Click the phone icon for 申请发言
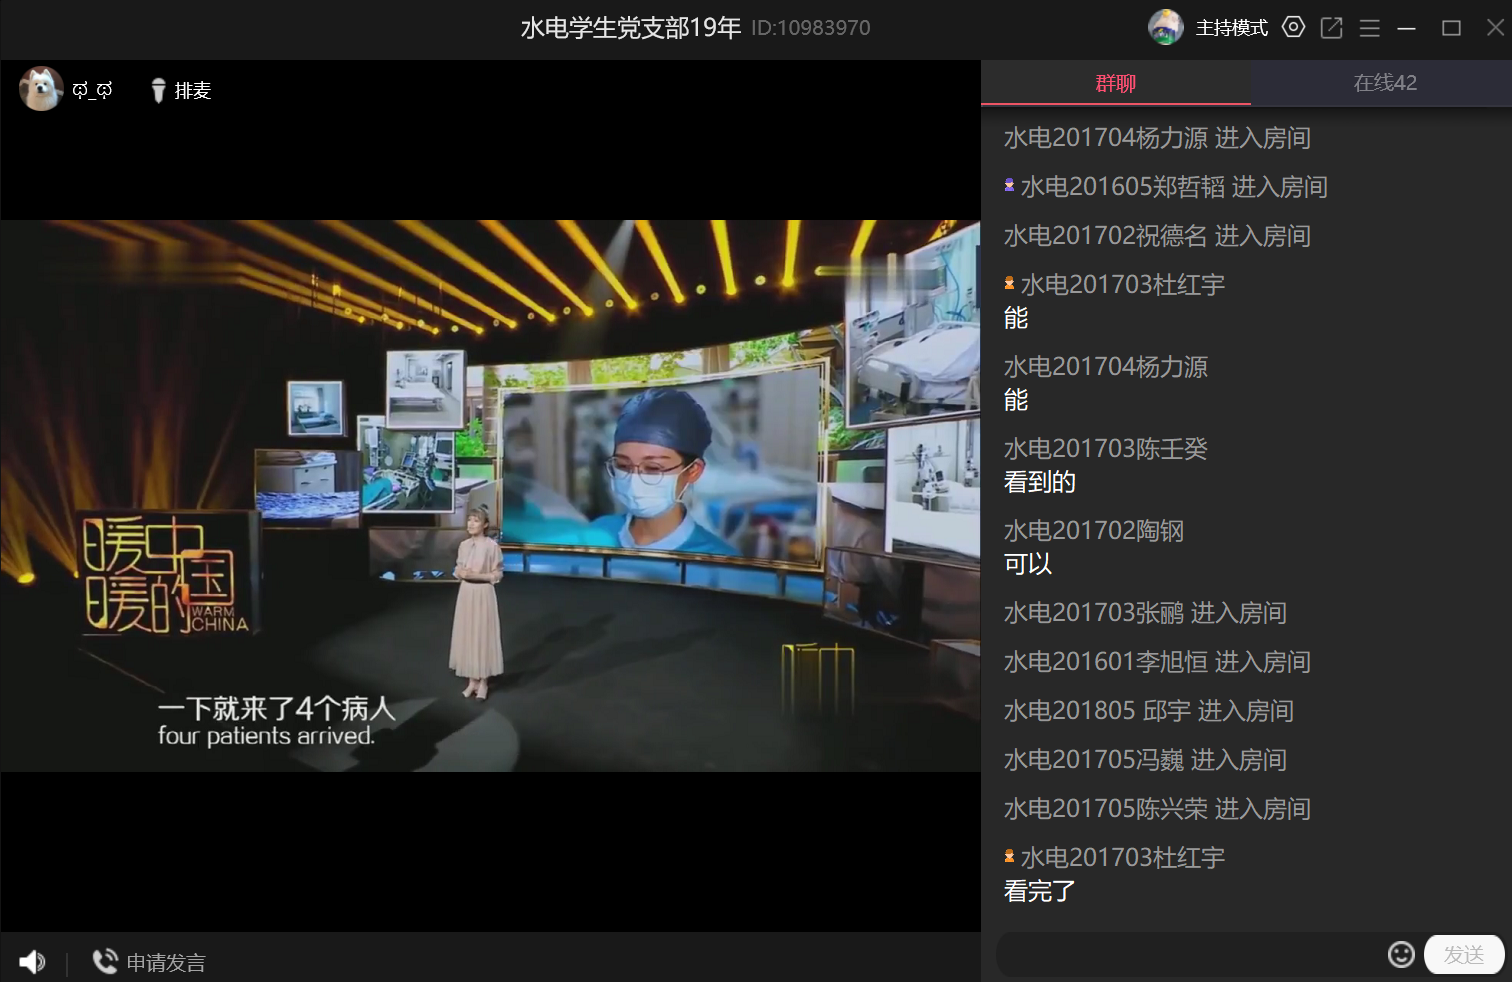 click(x=104, y=961)
